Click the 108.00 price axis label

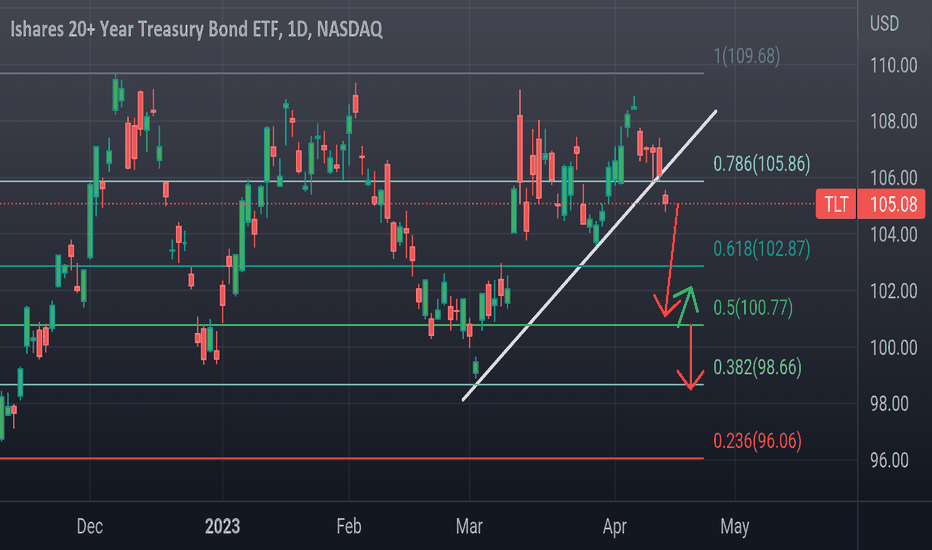(x=893, y=121)
